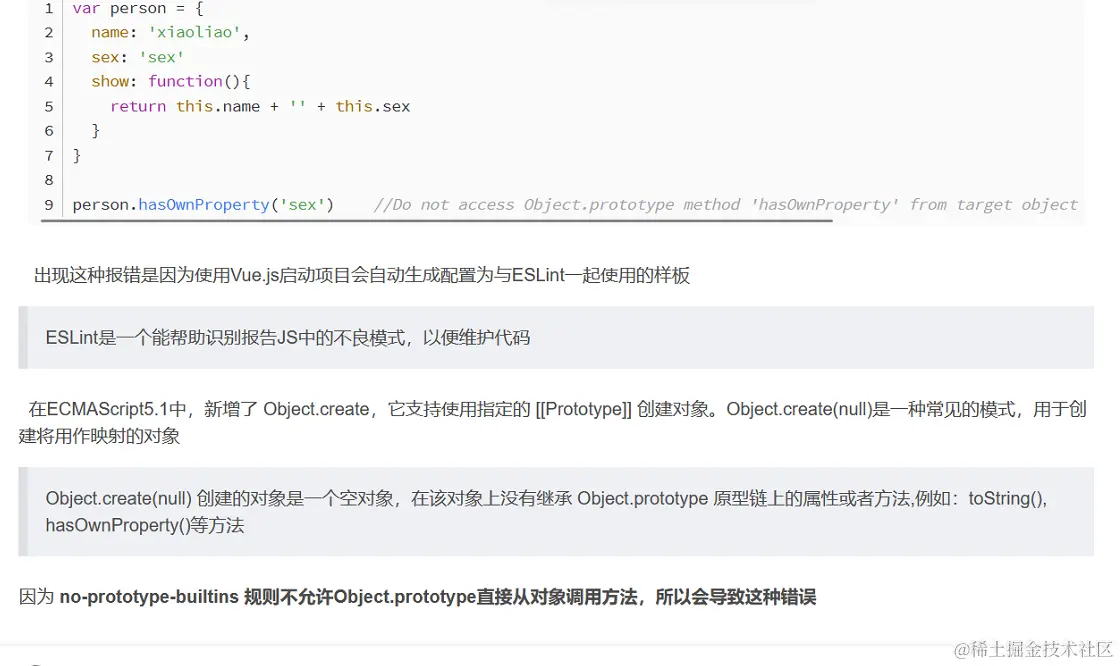Image resolution: width=1120 pixels, height=666 pixels.
Task: Click the return statement on line 5
Action: [138, 106]
